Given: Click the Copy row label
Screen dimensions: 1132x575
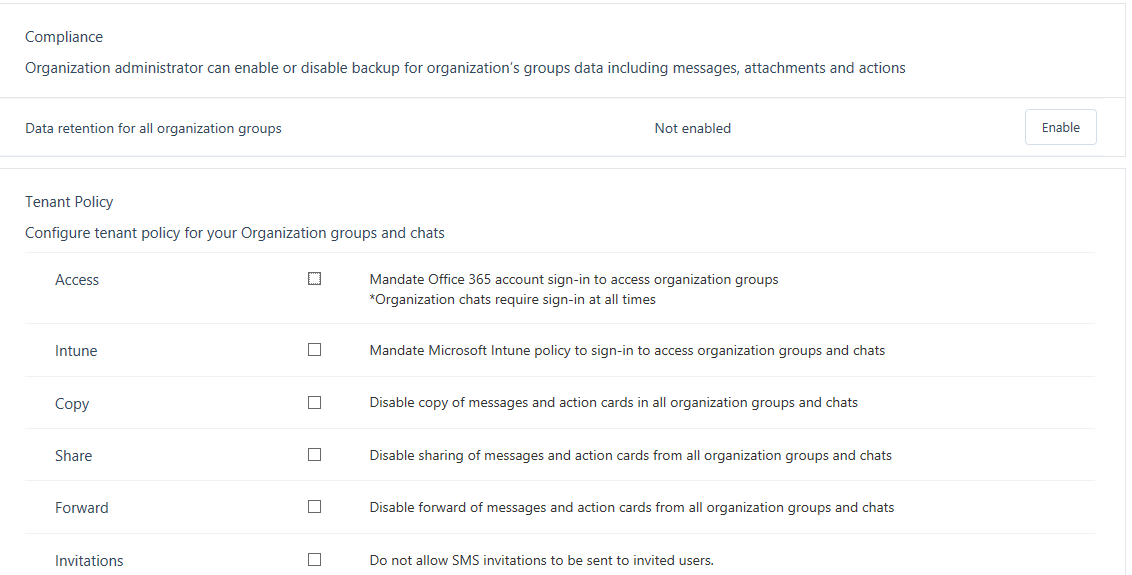Looking at the screenshot, I should pyautogui.click(x=72, y=404).
